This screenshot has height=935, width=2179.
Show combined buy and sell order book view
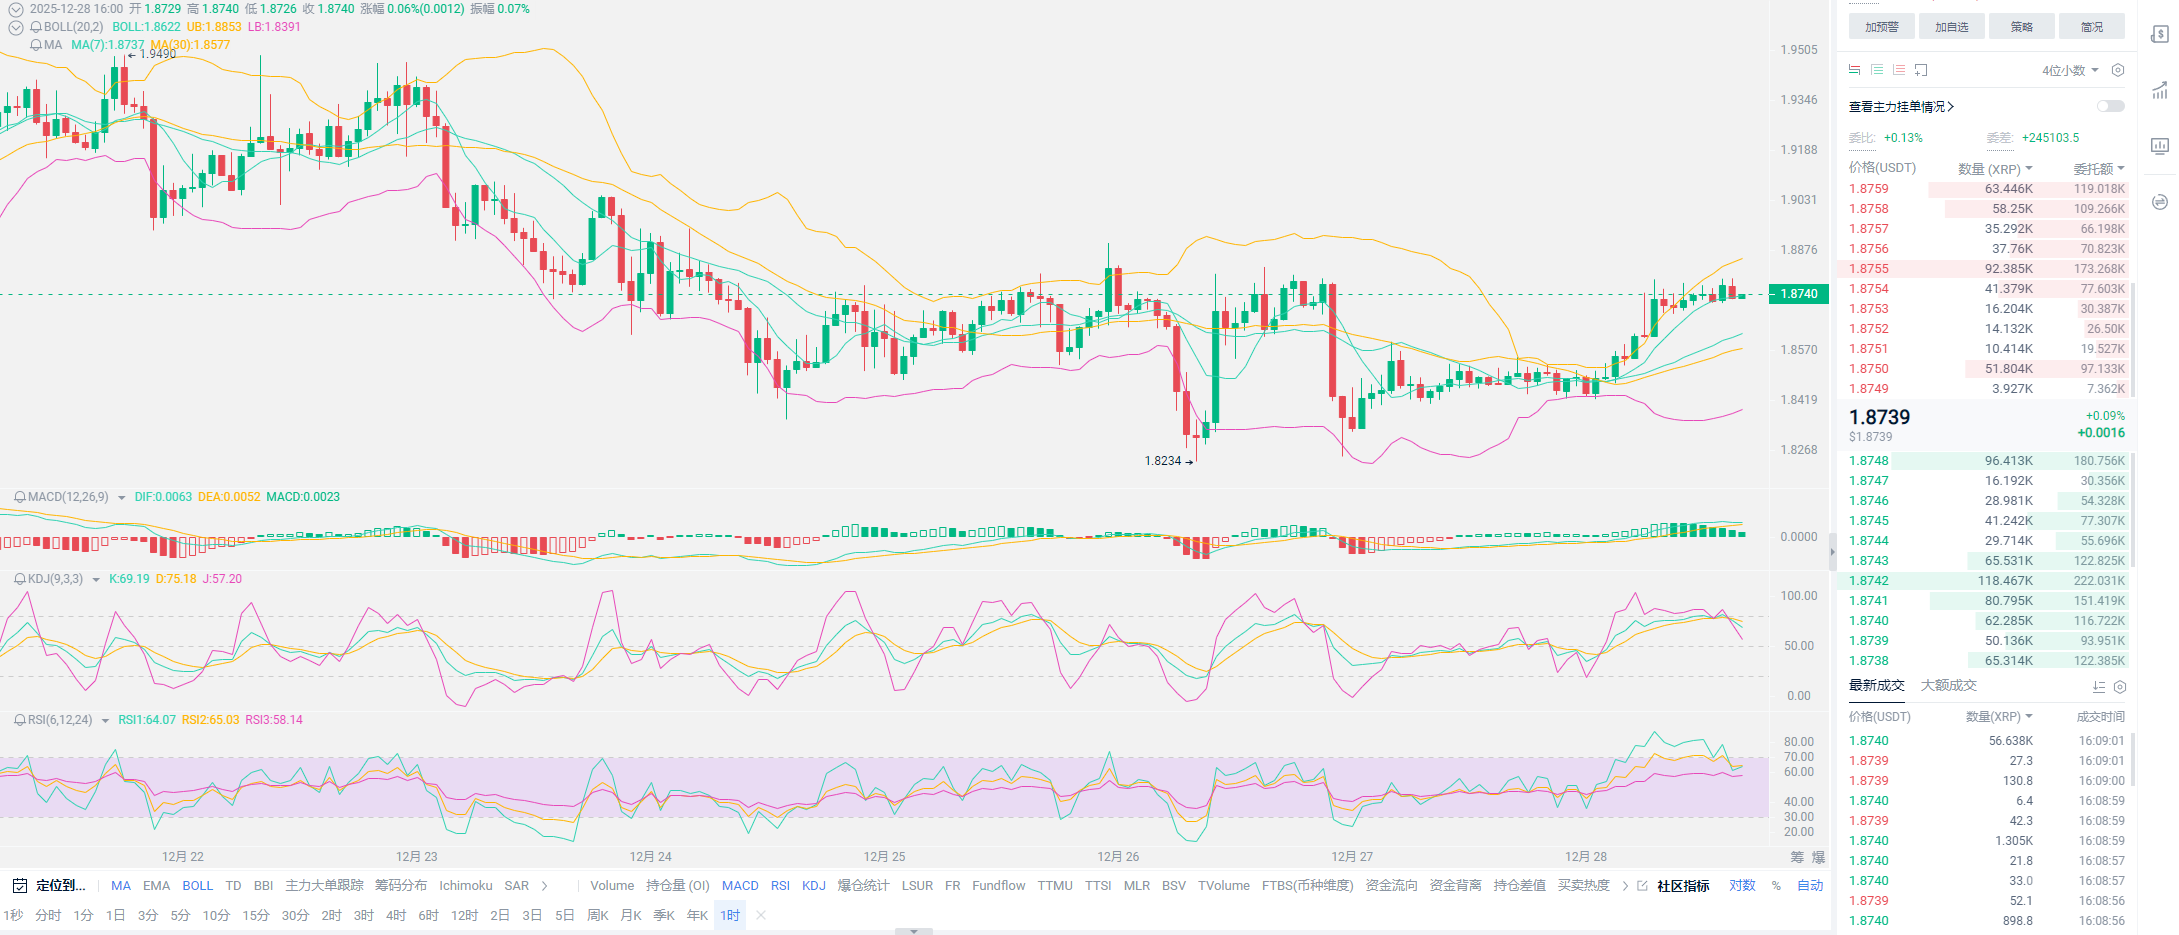[1855, 70]
